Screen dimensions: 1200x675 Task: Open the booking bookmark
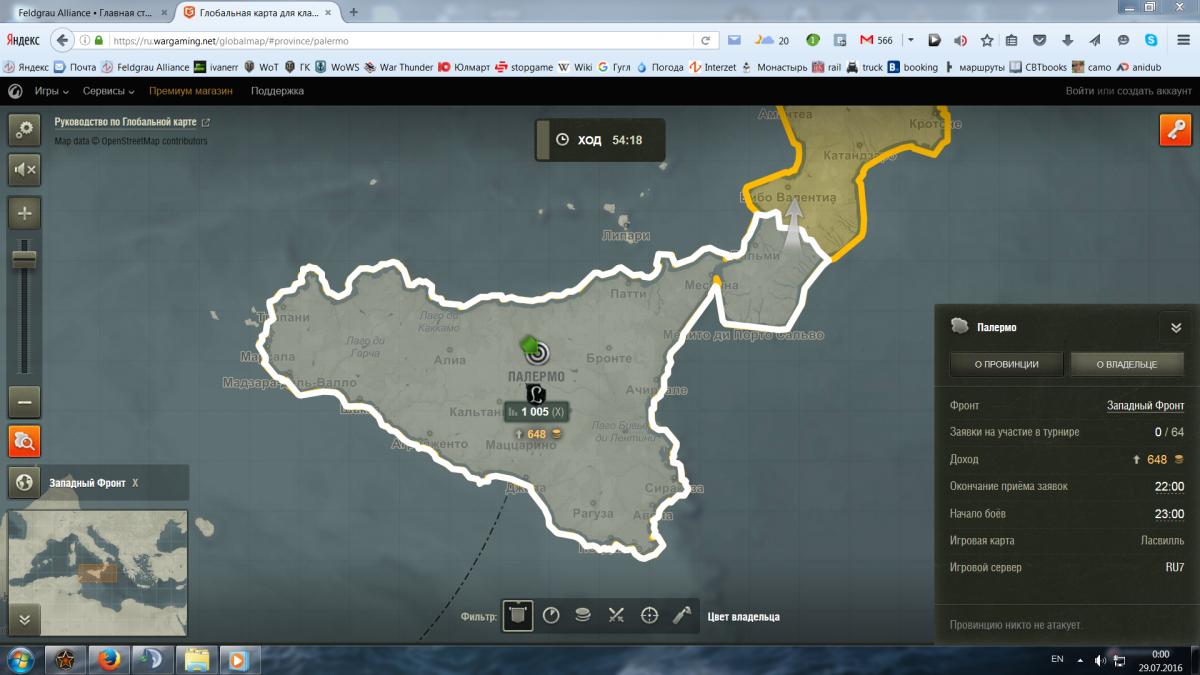(912, 67)
